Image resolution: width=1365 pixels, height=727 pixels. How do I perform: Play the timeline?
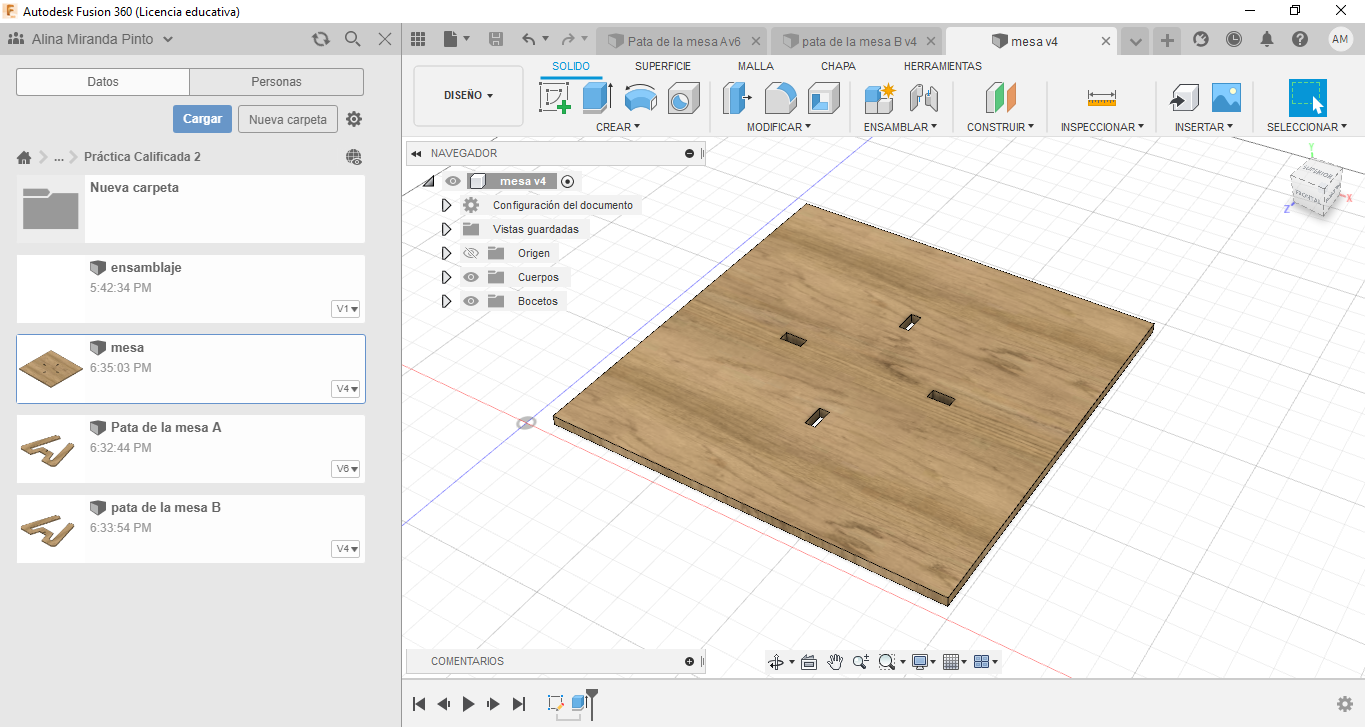coord(469,704)
